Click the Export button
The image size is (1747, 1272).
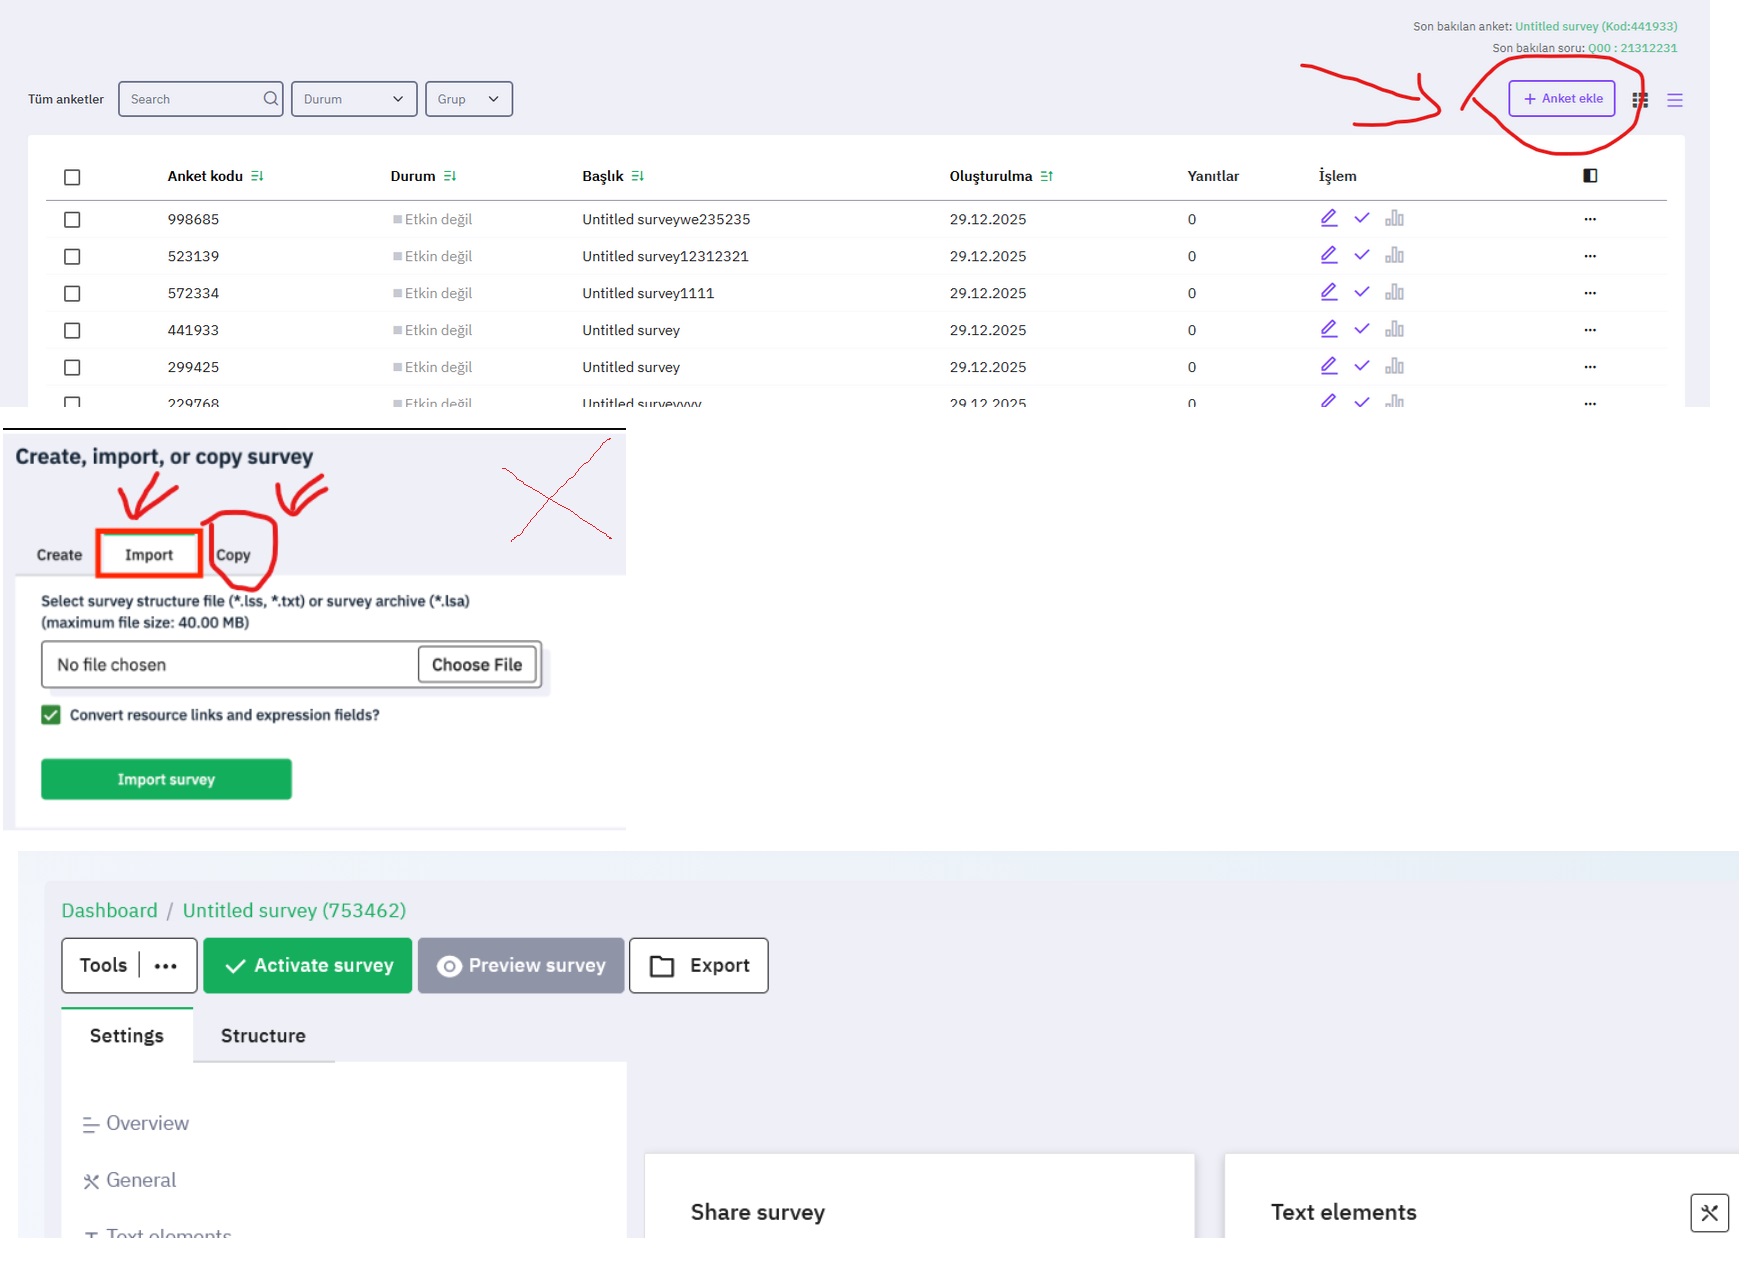[x=699, y=966]
